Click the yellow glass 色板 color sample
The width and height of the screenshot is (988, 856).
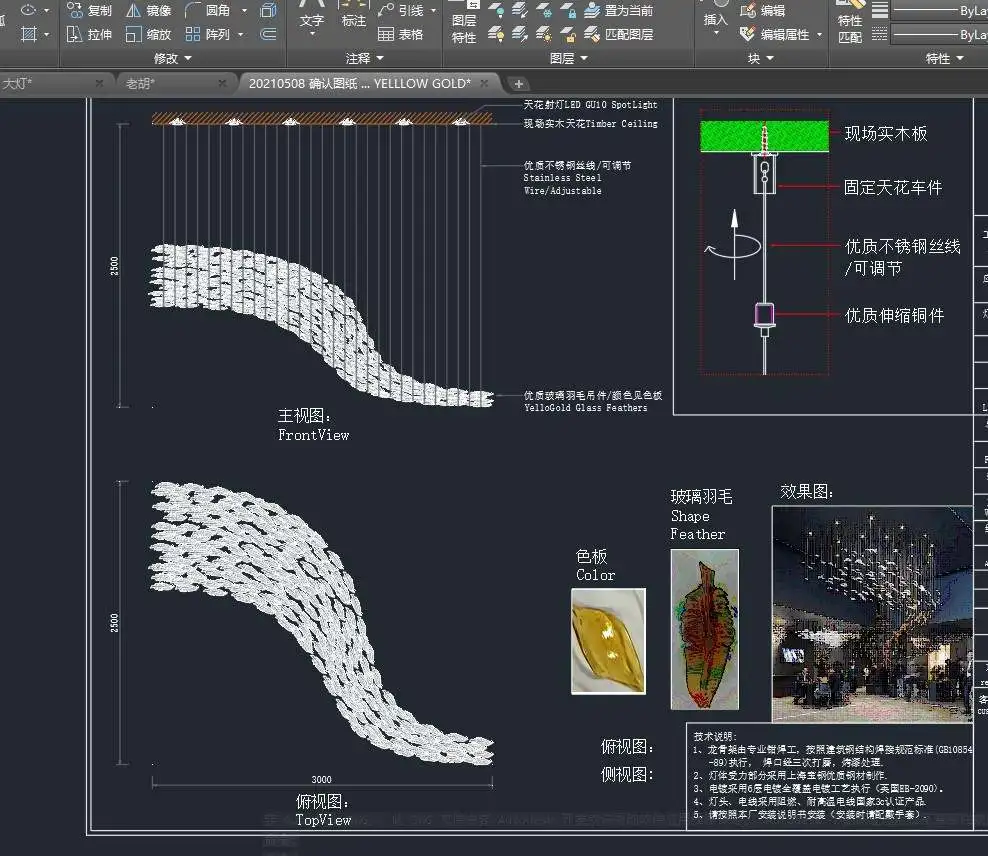click(608, 641)
